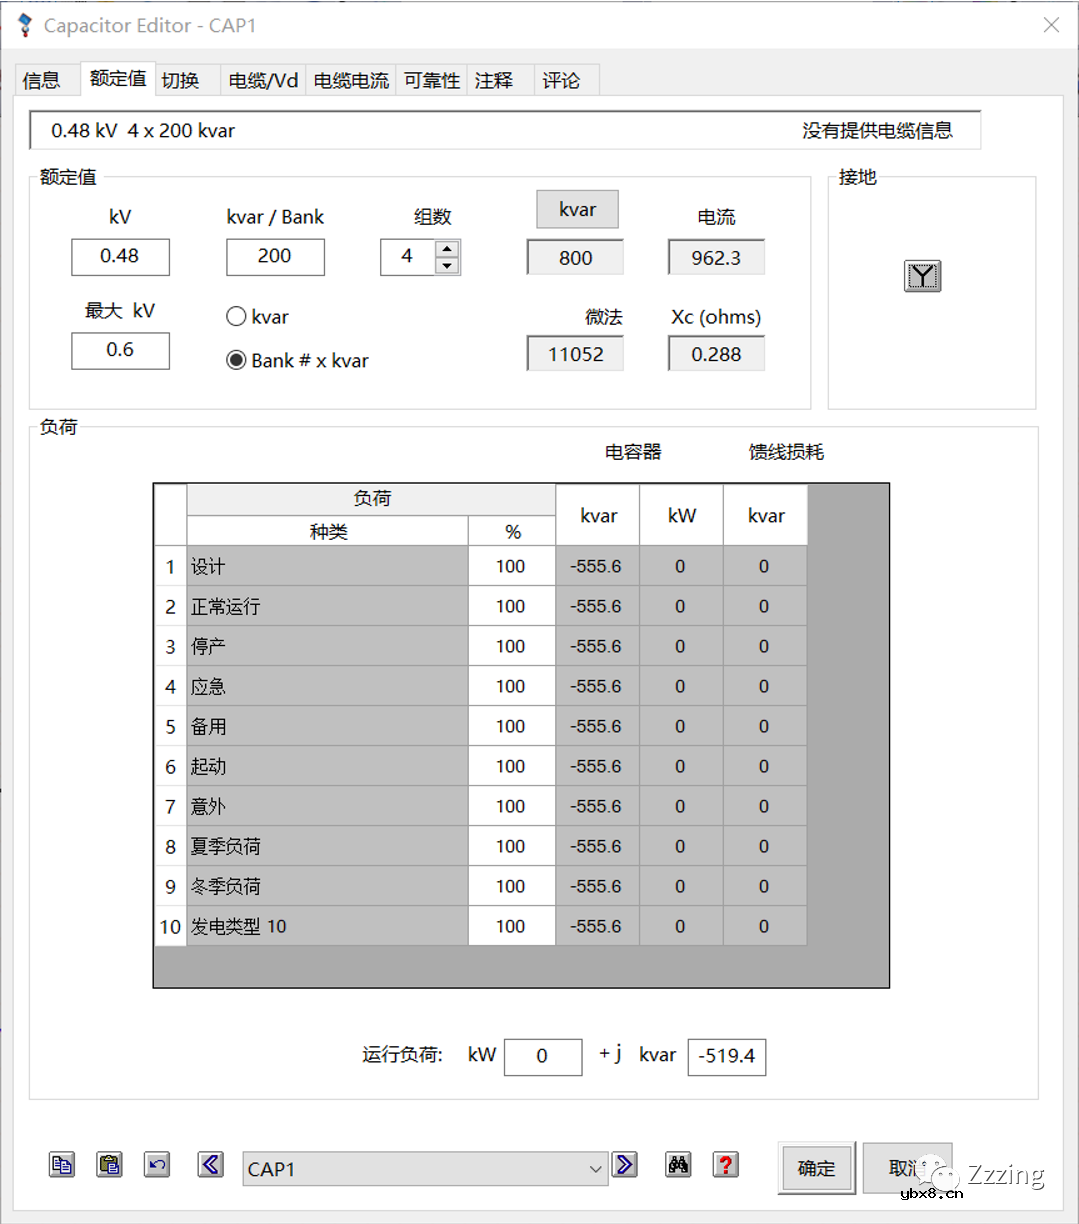Increase 组数 using the up spinner arrow

[448, 249]
